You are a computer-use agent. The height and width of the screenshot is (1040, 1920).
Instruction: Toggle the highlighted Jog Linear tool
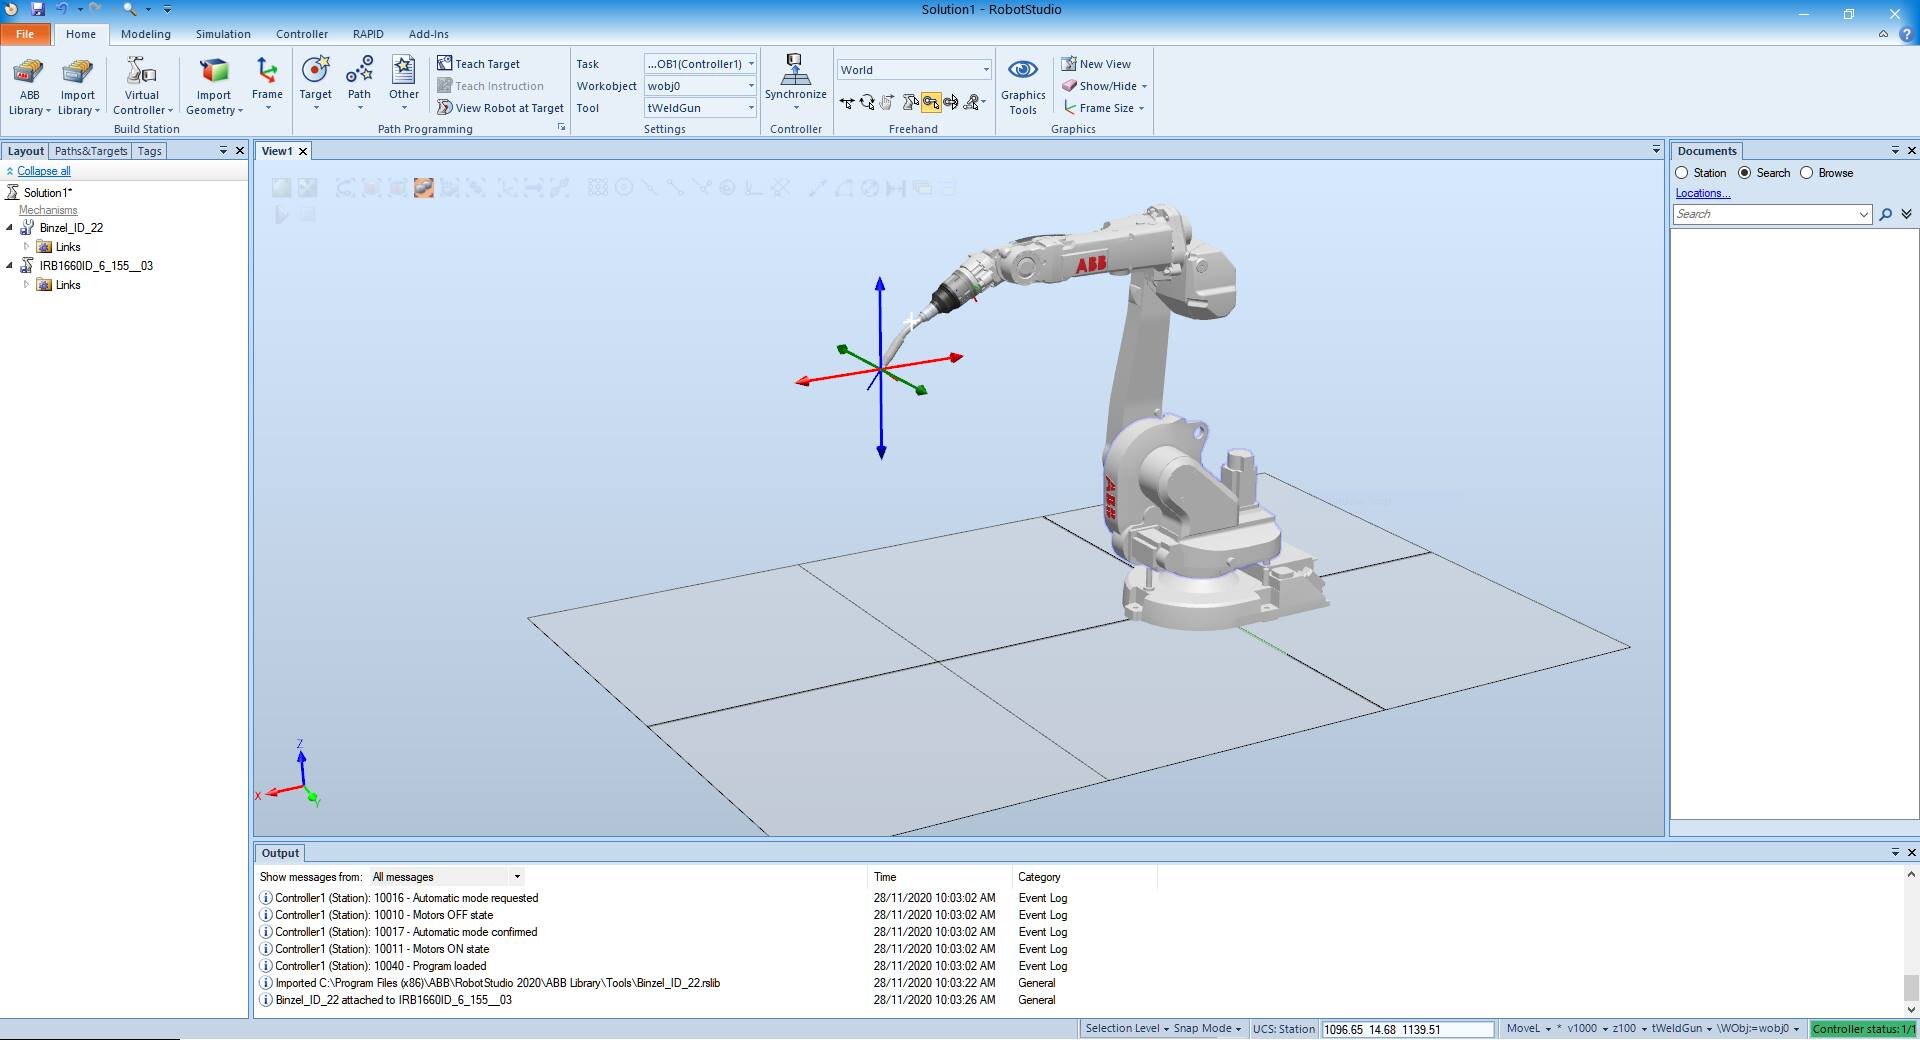click(931, 102)
